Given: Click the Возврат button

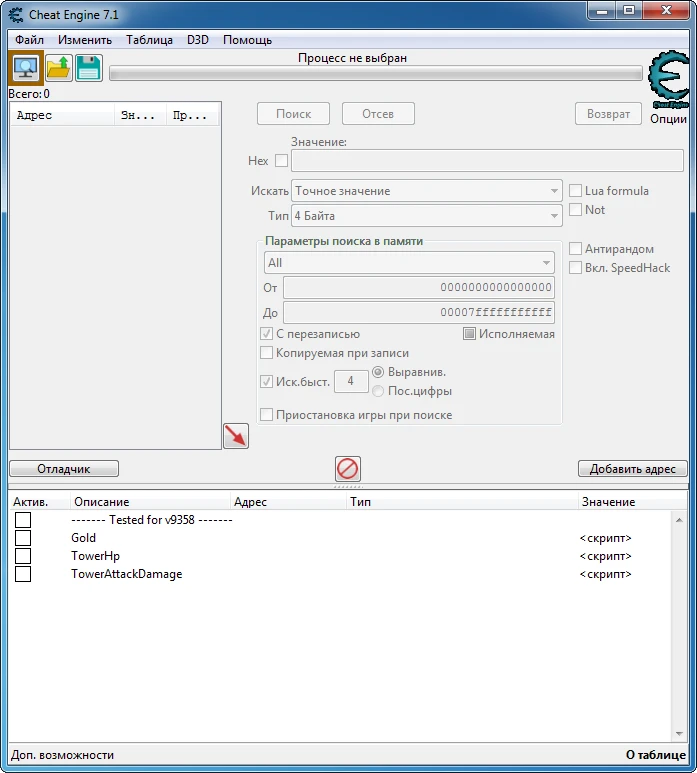Looking at the screenshot, I should pos(608,114).
